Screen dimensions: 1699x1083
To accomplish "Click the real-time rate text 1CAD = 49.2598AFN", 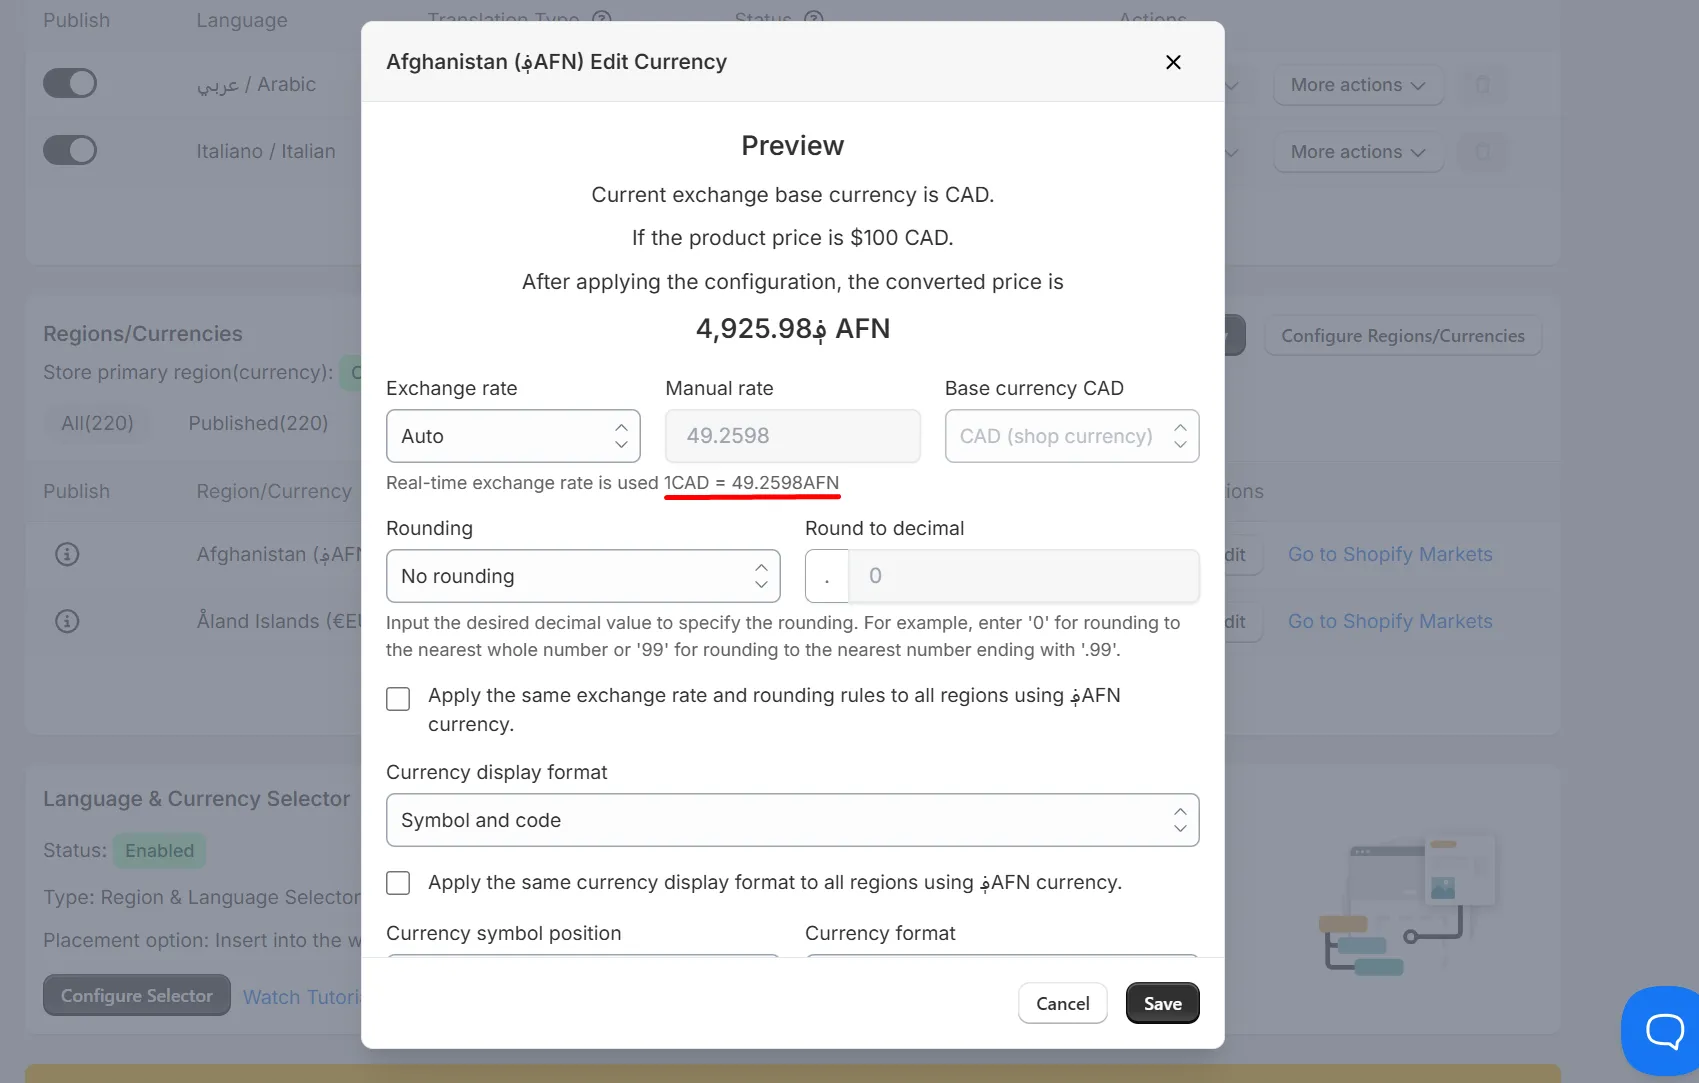I will tap(752, 483).
